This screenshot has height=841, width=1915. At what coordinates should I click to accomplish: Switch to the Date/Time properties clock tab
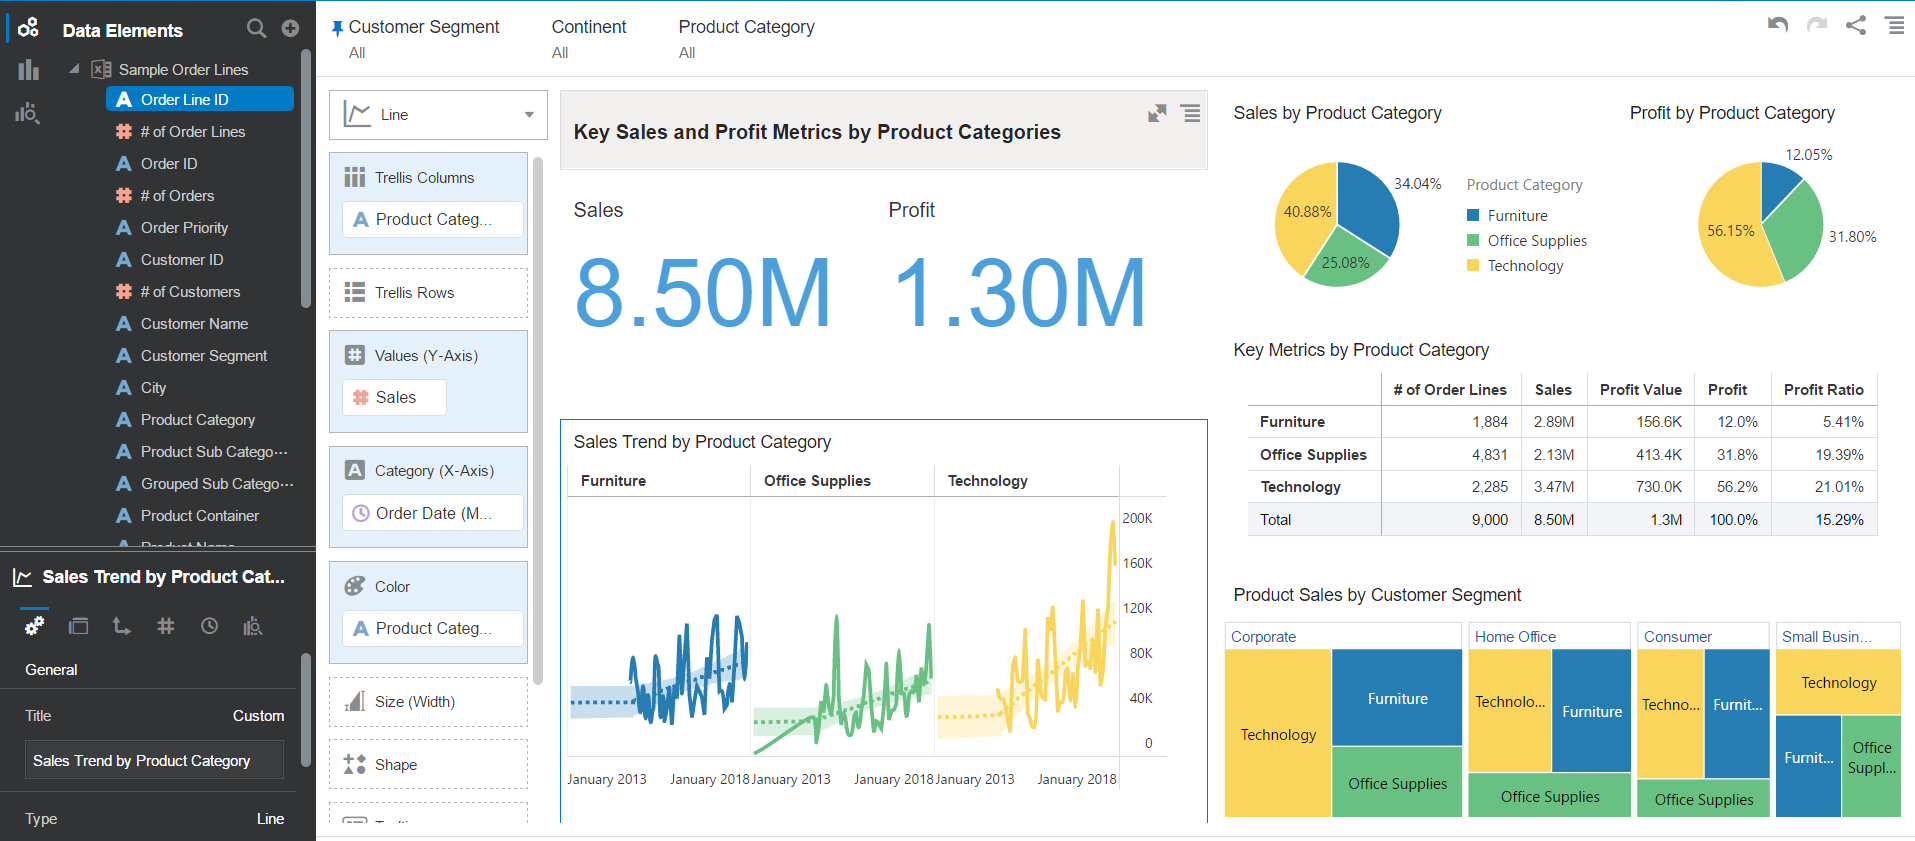click(x=209, y=626)
